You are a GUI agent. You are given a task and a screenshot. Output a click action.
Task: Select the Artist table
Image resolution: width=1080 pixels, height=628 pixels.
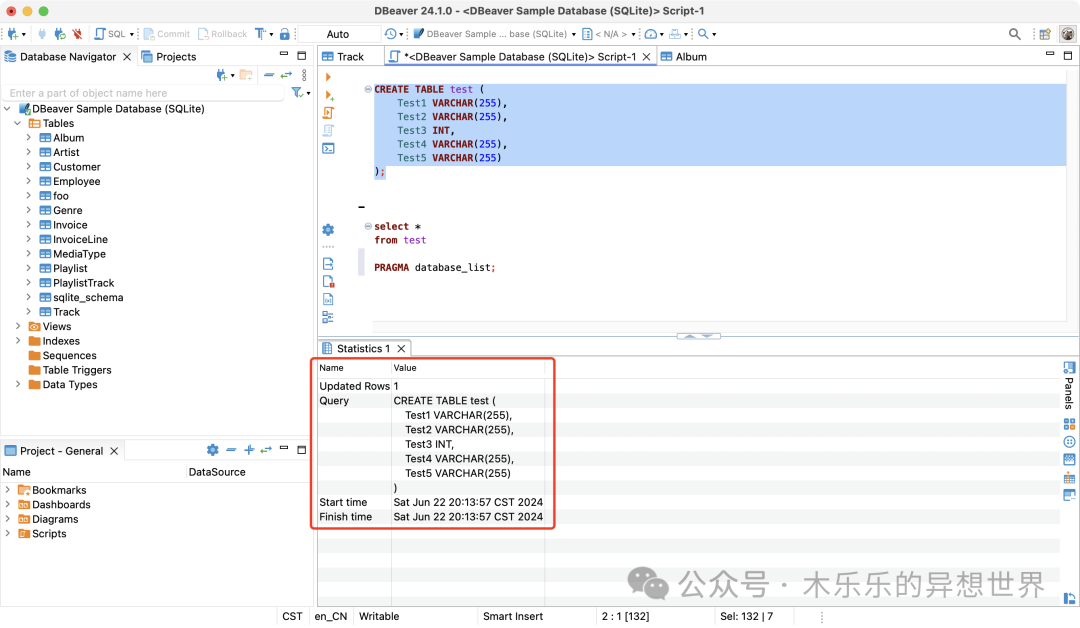pos(66,152)
